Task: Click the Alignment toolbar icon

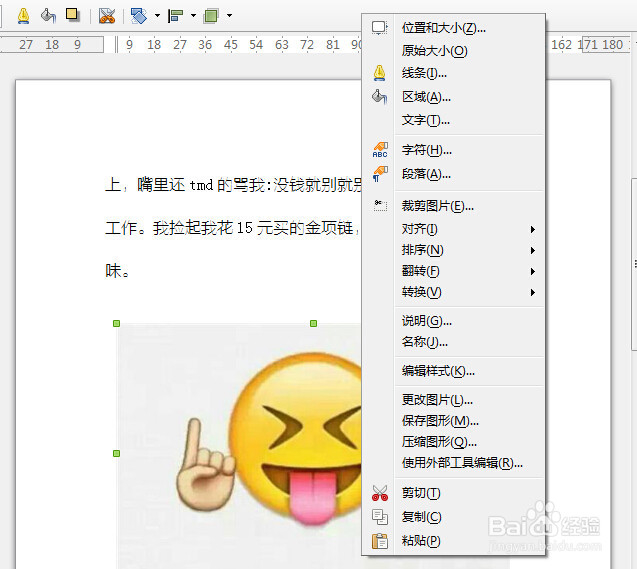Action: [176, 16]
